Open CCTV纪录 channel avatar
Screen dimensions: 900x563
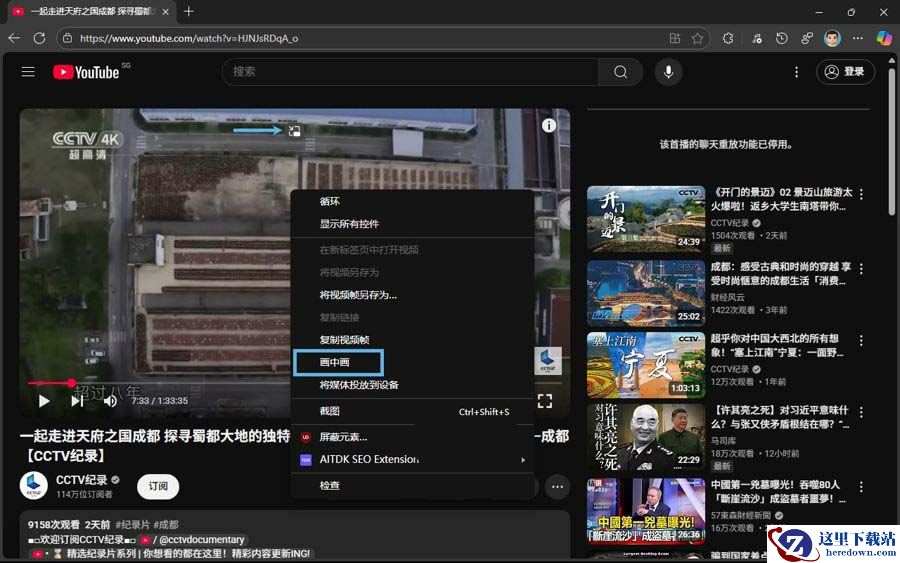pyautogui.click(x=34, y=486)
